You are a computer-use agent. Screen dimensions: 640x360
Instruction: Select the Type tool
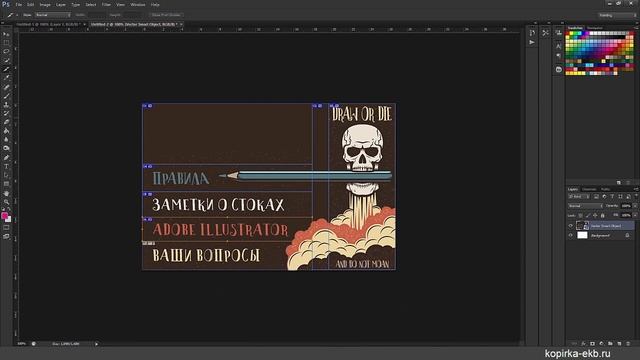(x=6, y=167)
